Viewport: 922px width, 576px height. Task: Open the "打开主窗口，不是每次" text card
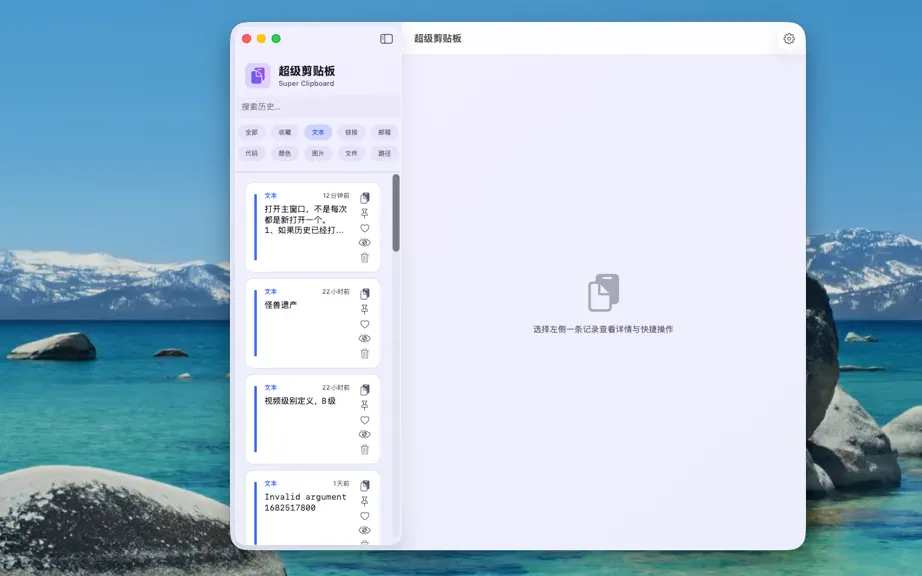pyautogui.click(x=313, y=227)
